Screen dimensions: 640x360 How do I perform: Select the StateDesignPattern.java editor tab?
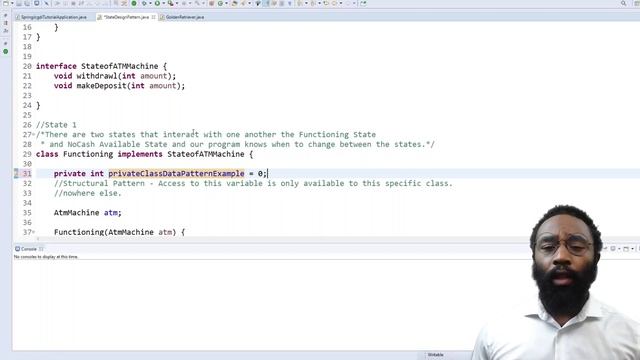tap(126, 17)
